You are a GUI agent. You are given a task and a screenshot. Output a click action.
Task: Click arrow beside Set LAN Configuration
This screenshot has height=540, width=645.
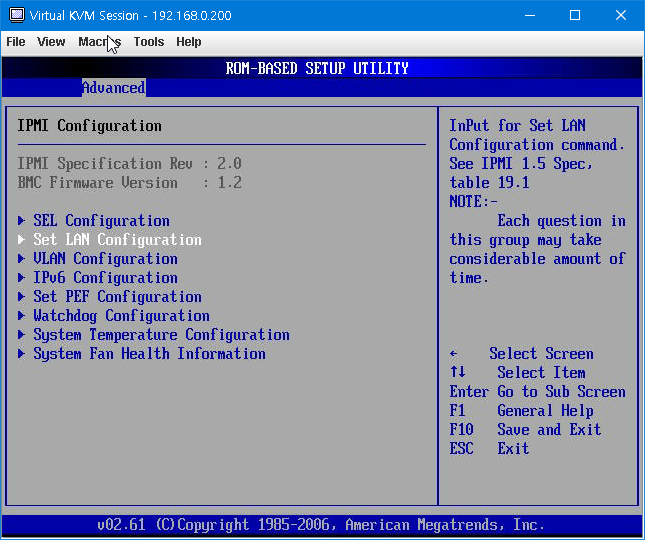tap(21, 240)
